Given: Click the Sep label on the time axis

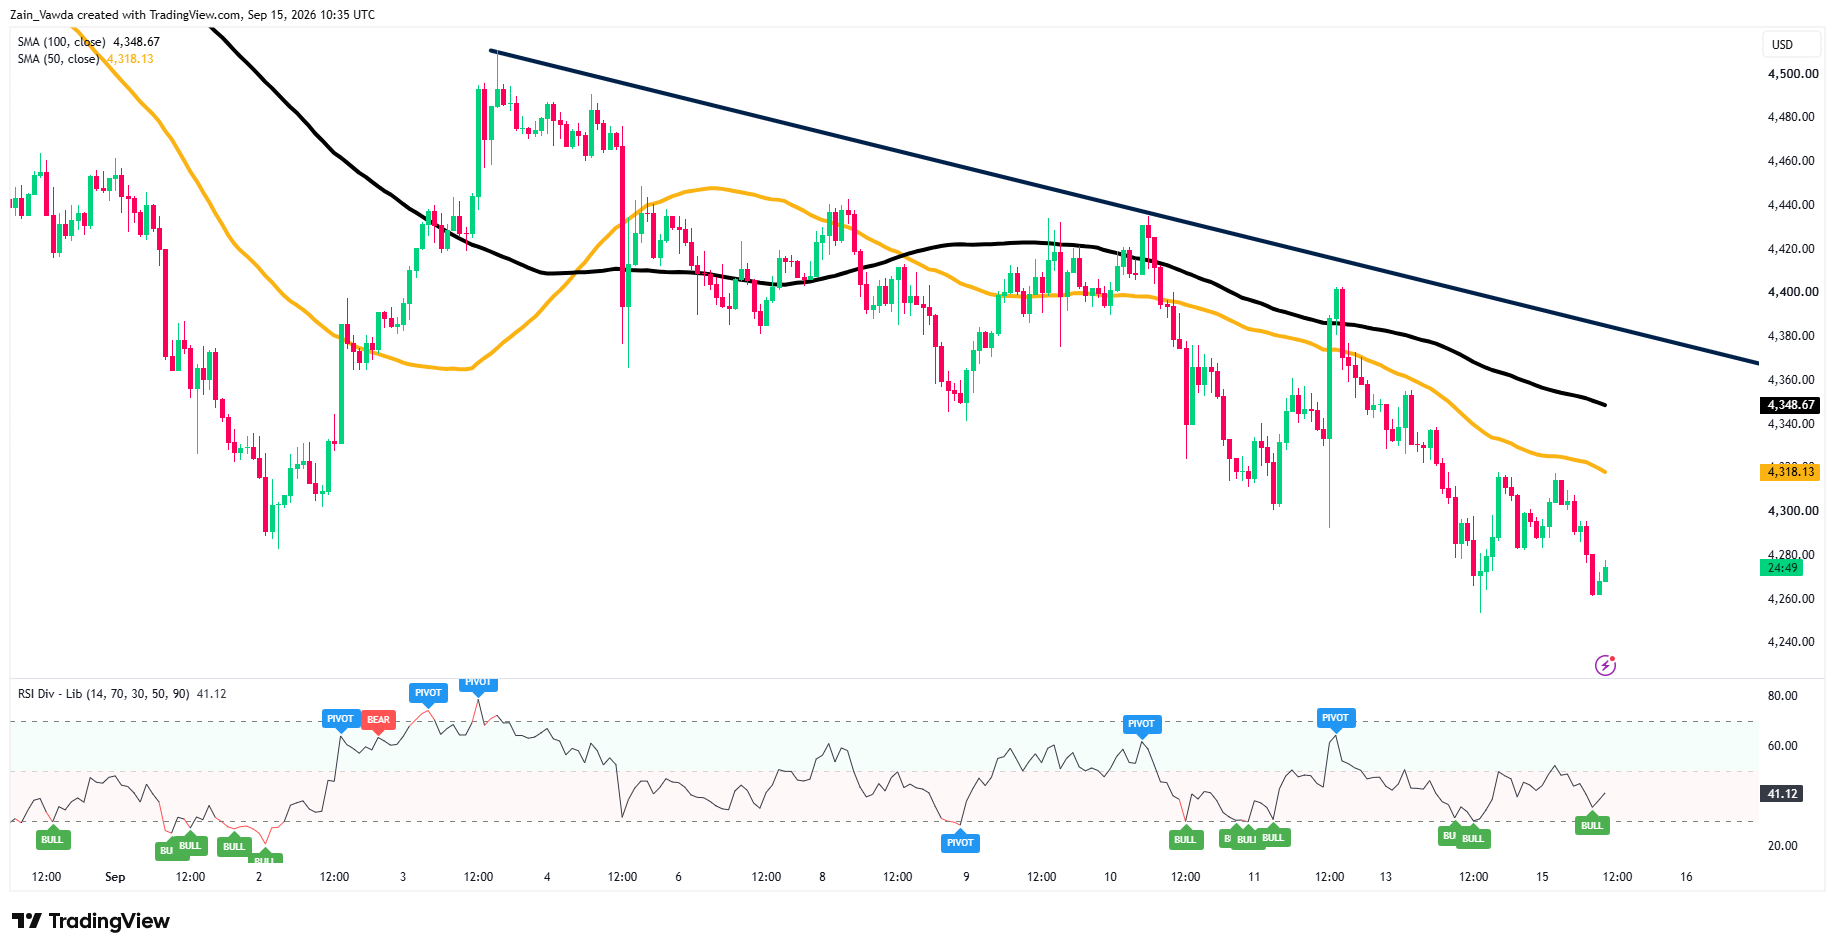Looking at the screenshot, I should coord(115,877).
